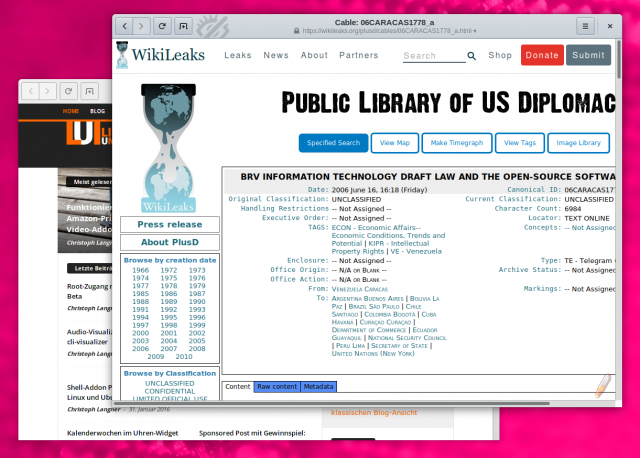Image resolution: width=640 pixels, height=458 pixels.
Task: Open the News menu
Action: tap(276, 55)
